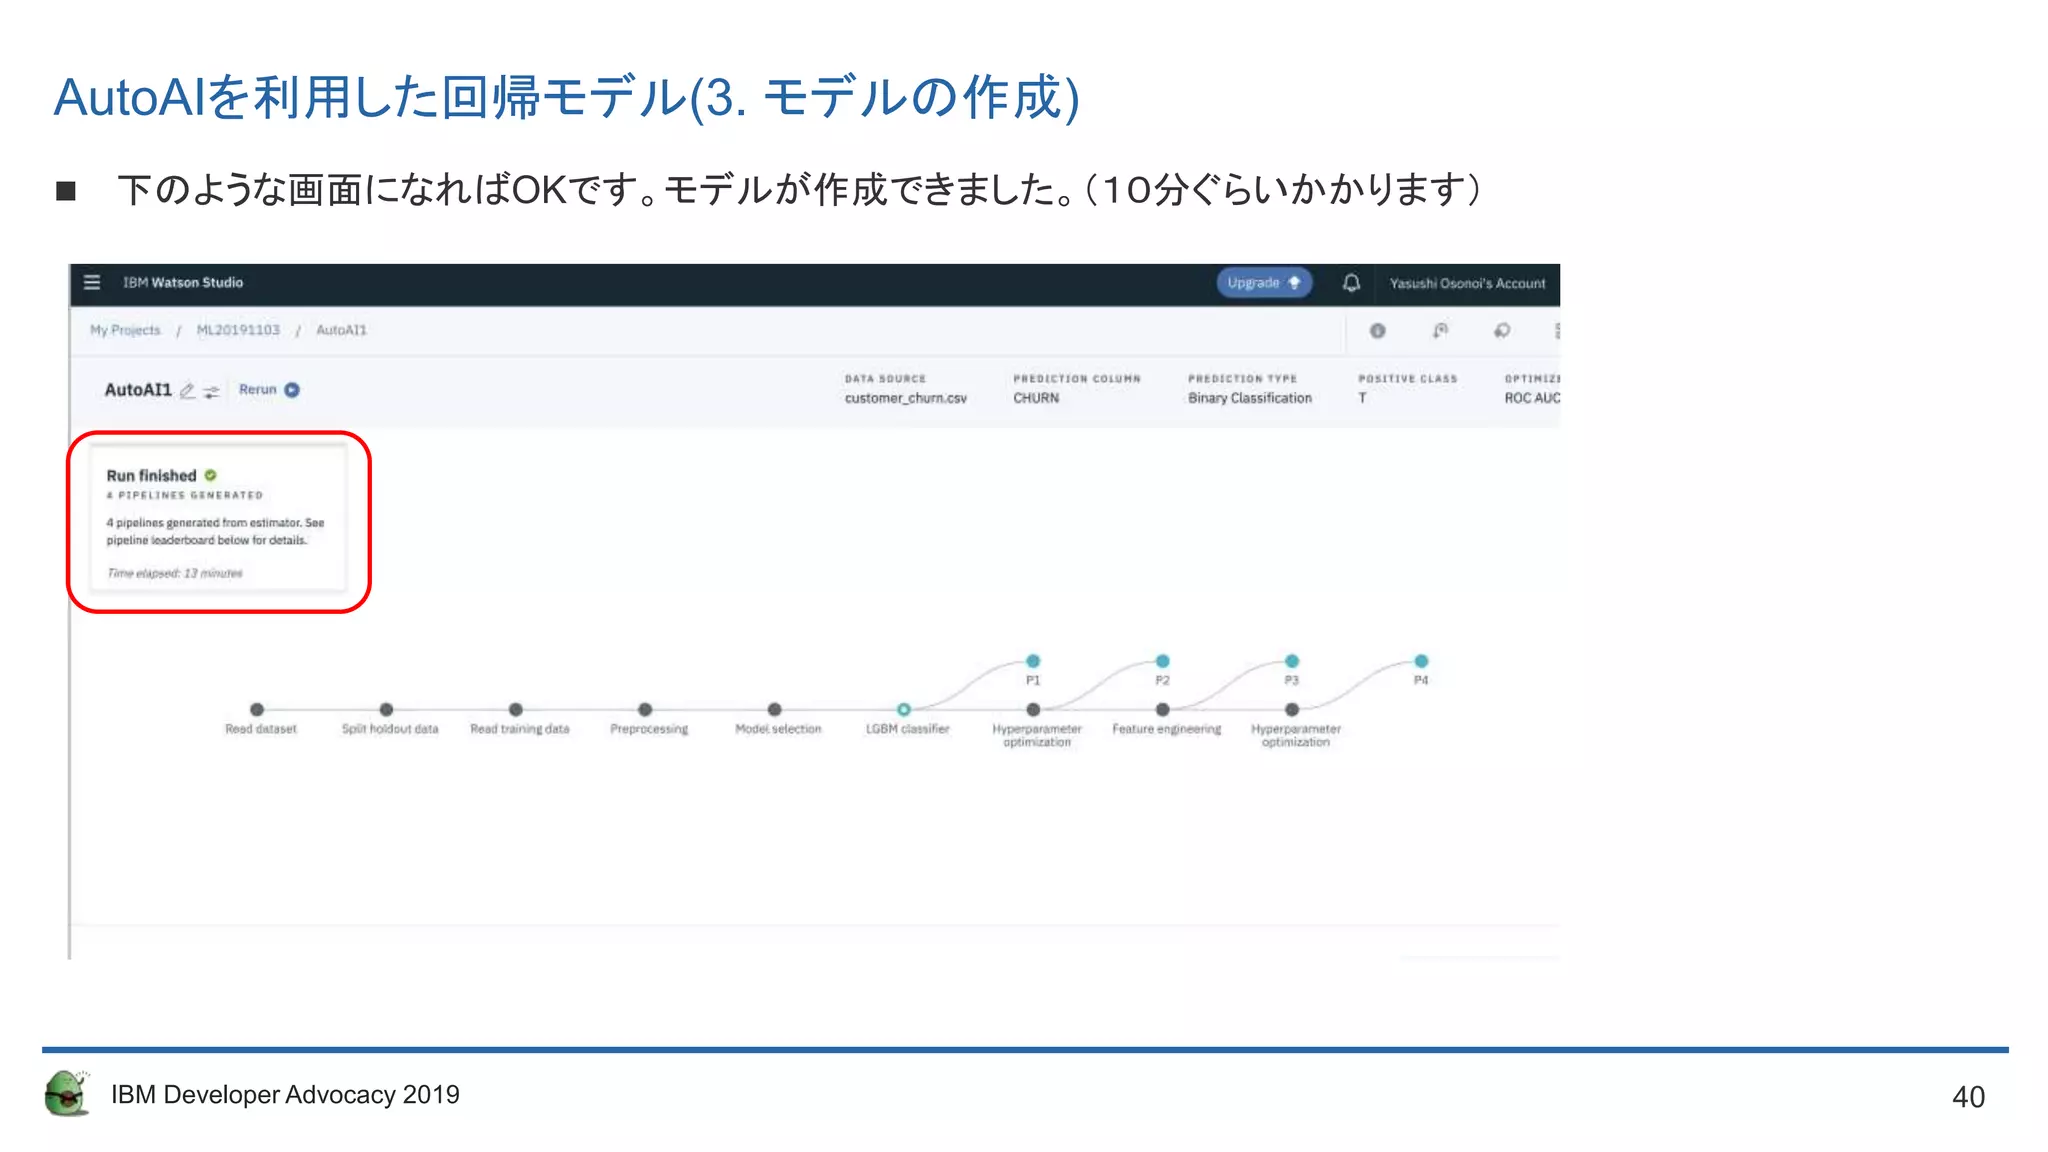The width and height of the screenshot is (2048, 1152).
Task: Click Binary Classification prediction type
Action: [1250, 398]
